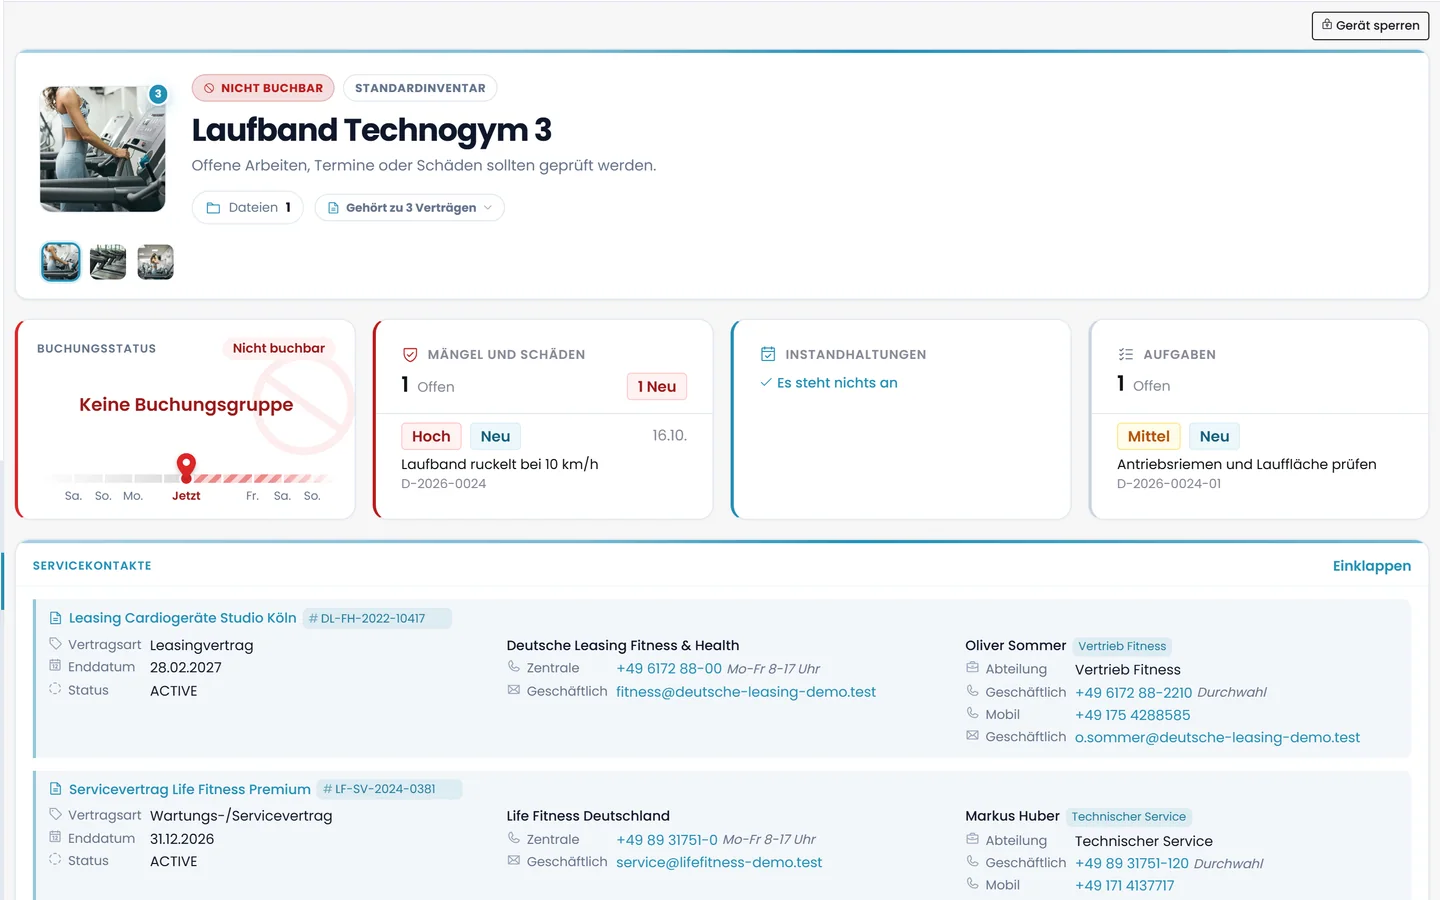Click the 'Hoch' severity badge in Mängel
The width and height of the screenshot is (1440, 900).
[x=431, y=436]
